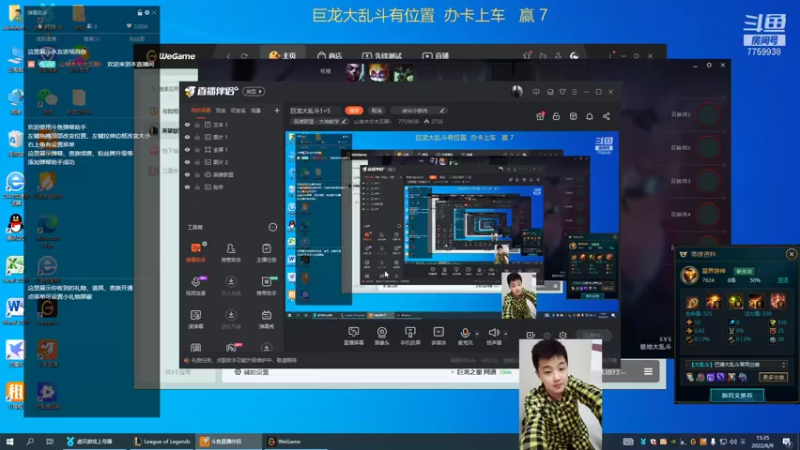Expand toolbox more-options circle next to 工具箱
The image size is (800, 450).
coord(272,227)
